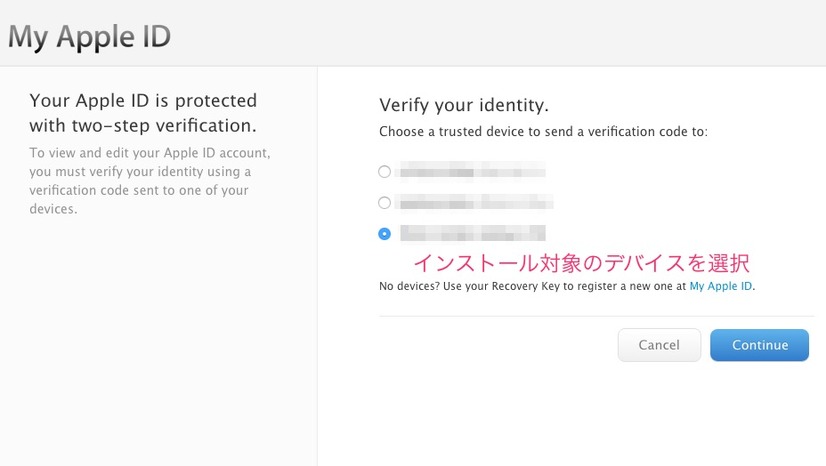Click the 'To view and edit your Apple ID account' paragraph

click(150, 181)
